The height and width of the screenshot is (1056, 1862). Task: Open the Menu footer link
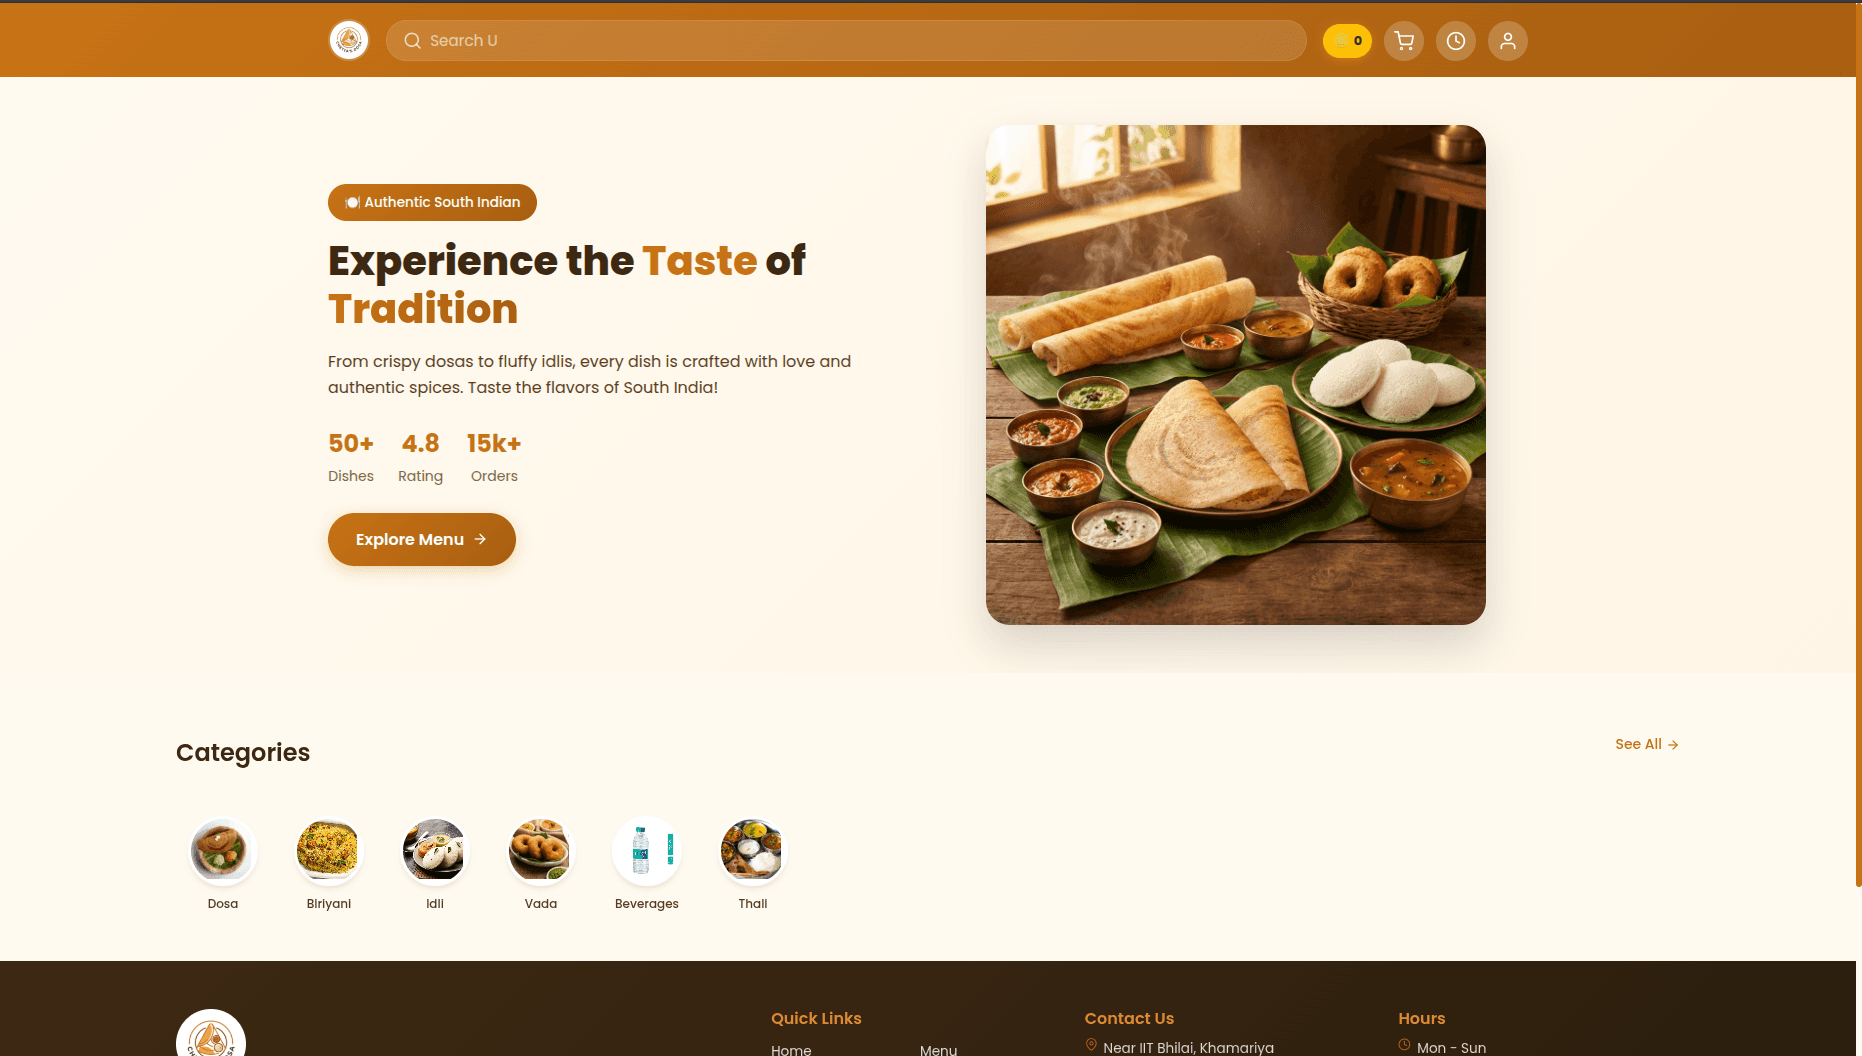(x=938, y=1049)
